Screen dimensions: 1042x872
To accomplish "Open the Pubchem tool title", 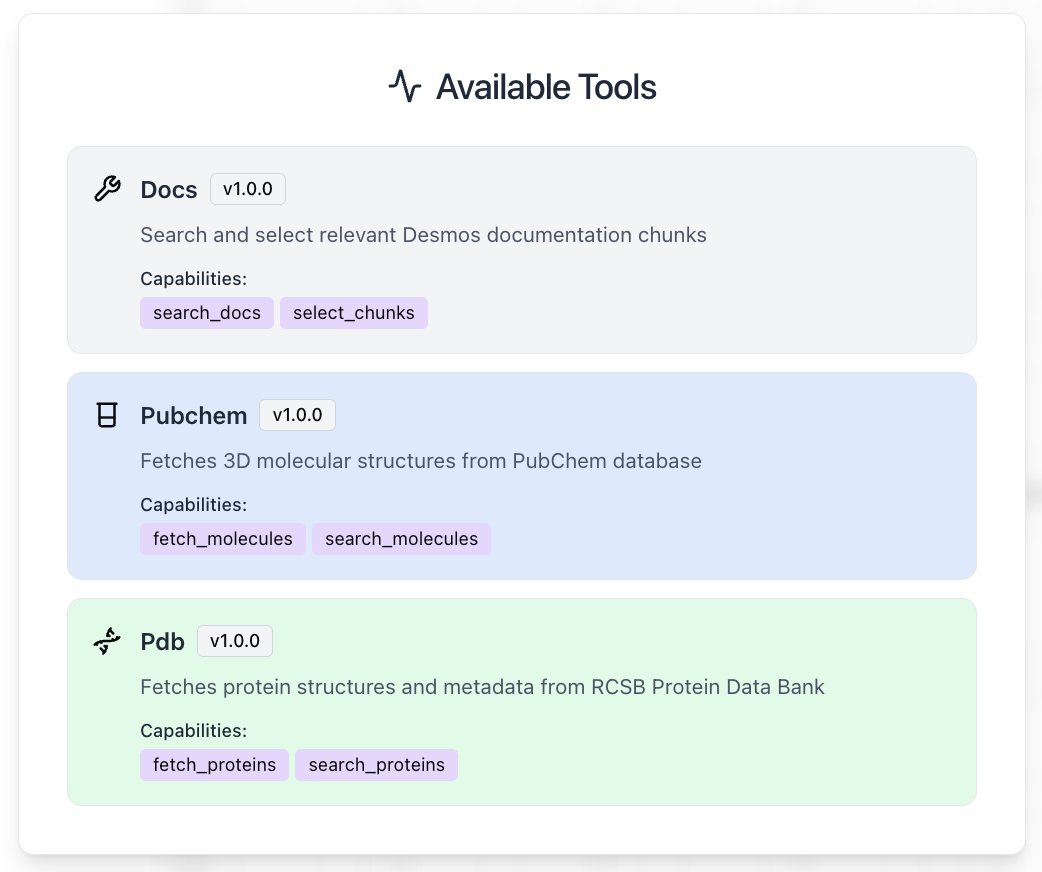I will tap(194, 416).
